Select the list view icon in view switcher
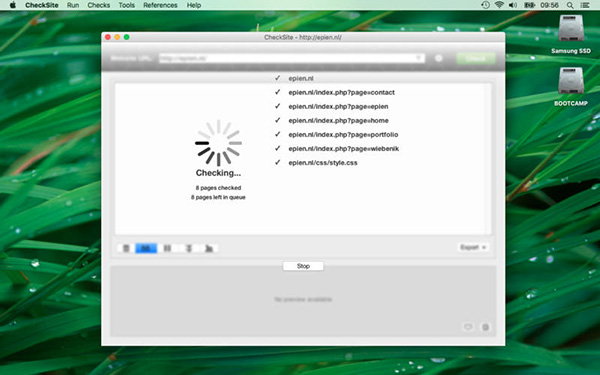This screenshot has width=600, height=375. click(126, 248)
